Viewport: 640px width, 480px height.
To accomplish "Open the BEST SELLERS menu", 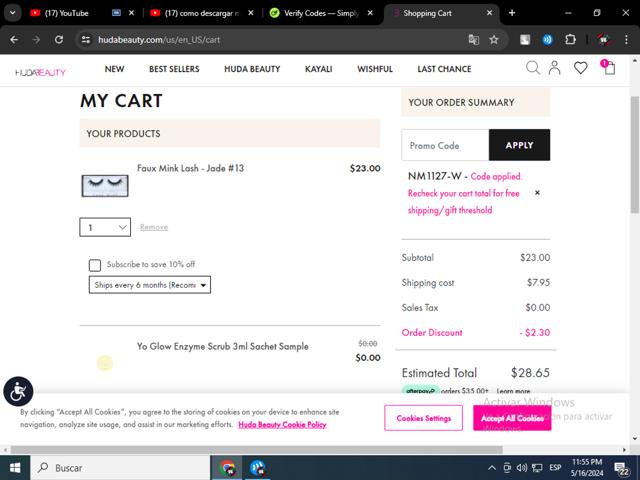I will coord(174,69).
